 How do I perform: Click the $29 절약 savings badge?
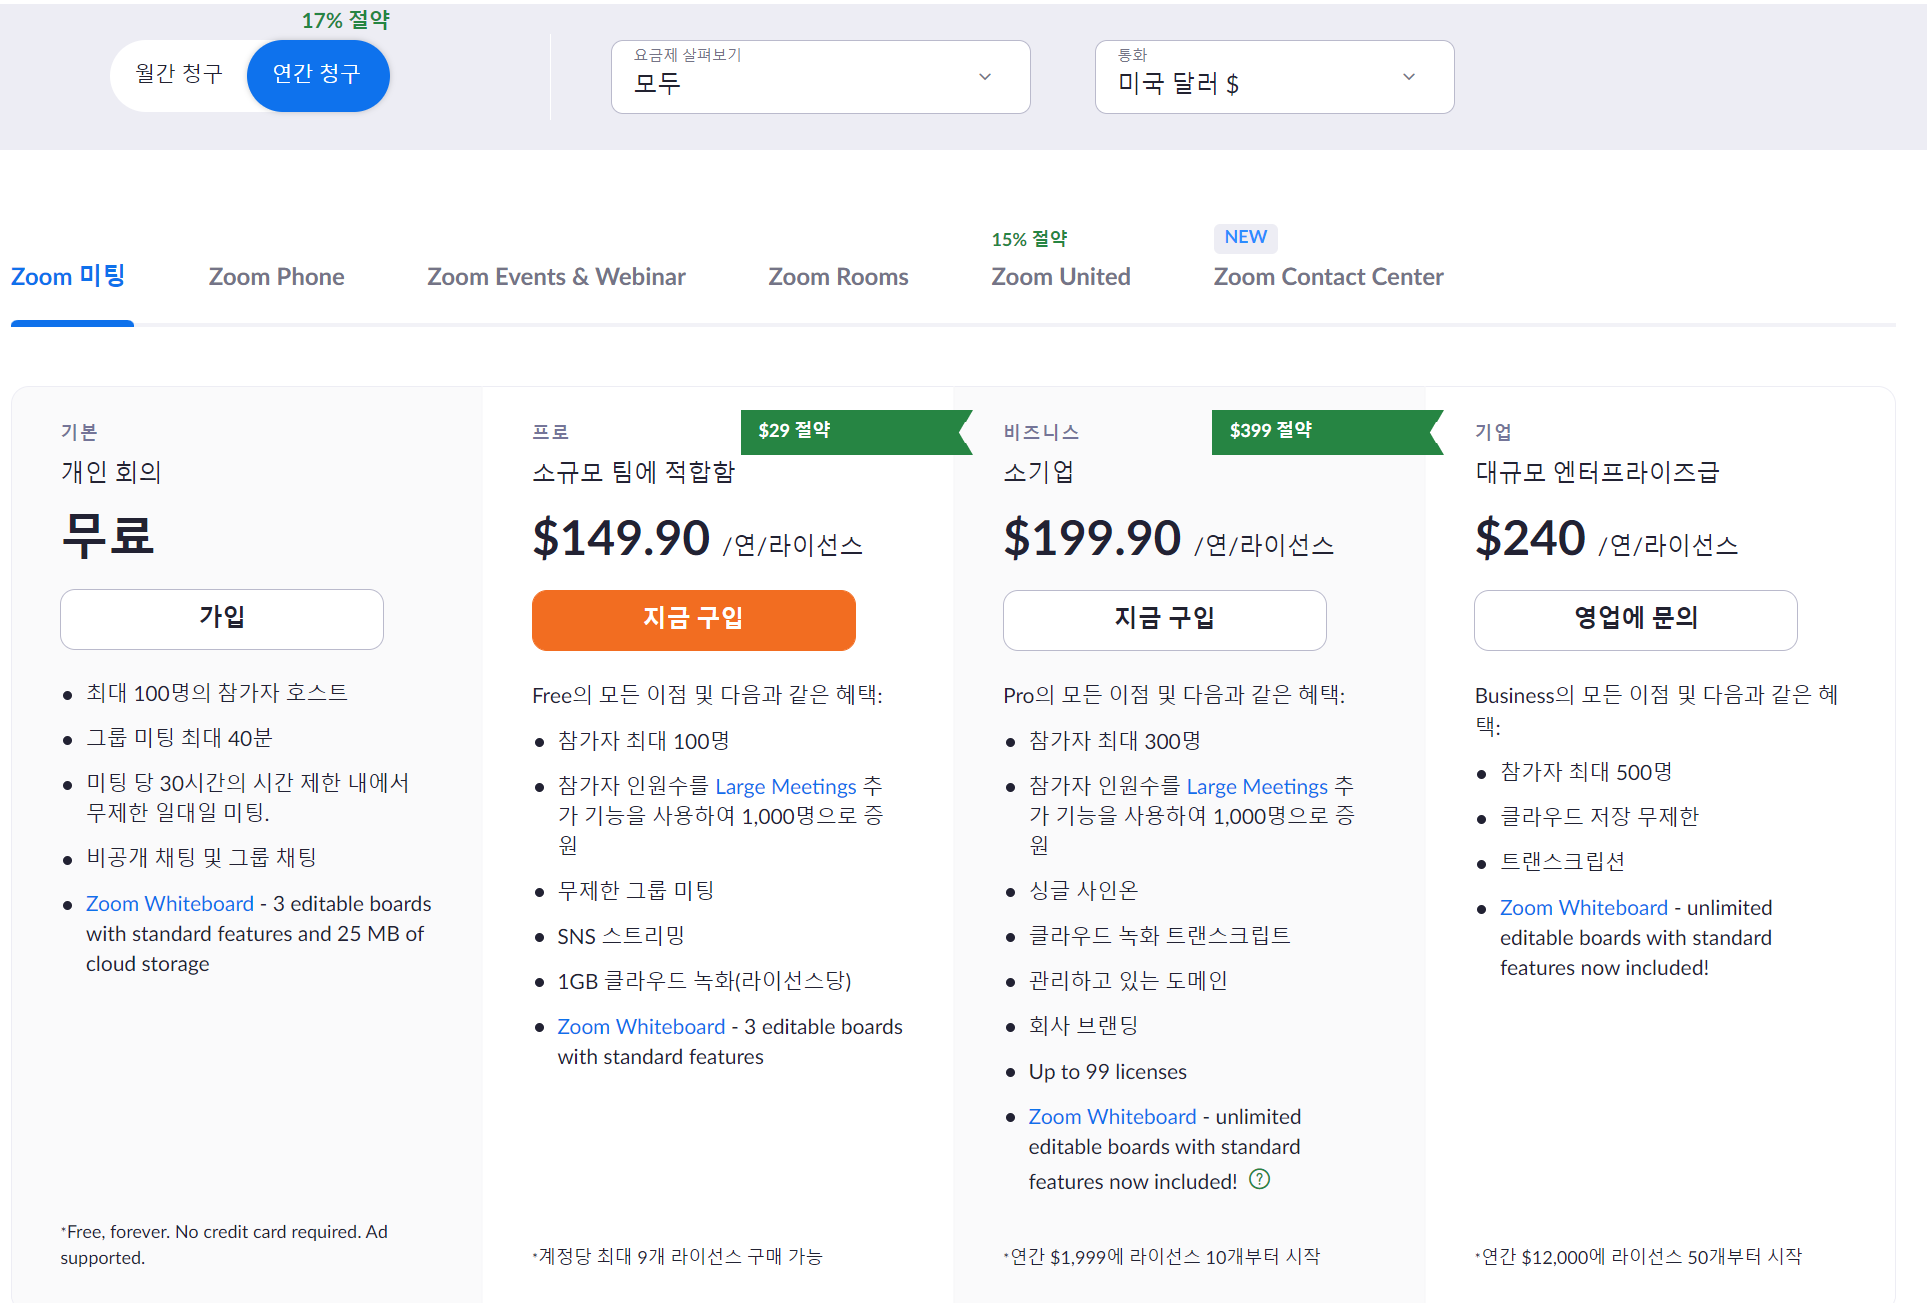click(x=856, y=432)
